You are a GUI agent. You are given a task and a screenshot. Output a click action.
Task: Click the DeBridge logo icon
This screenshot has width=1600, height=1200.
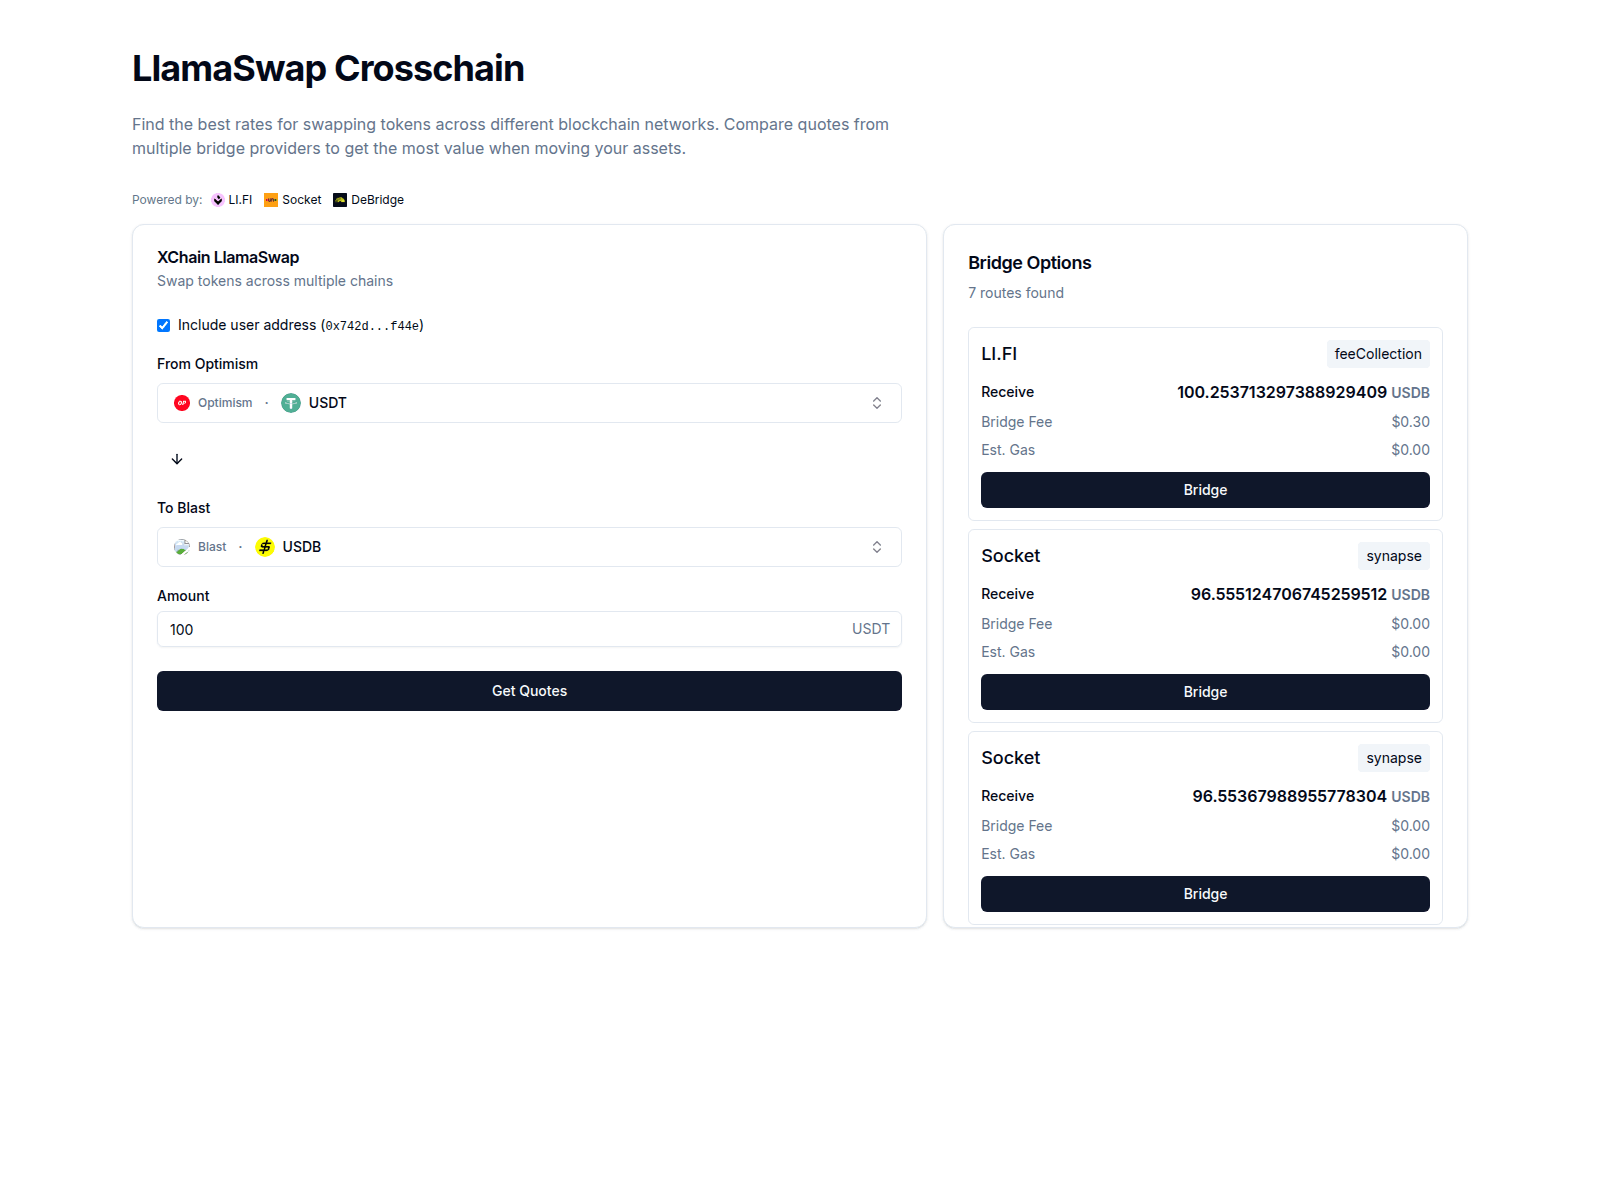tap(340, 200)
